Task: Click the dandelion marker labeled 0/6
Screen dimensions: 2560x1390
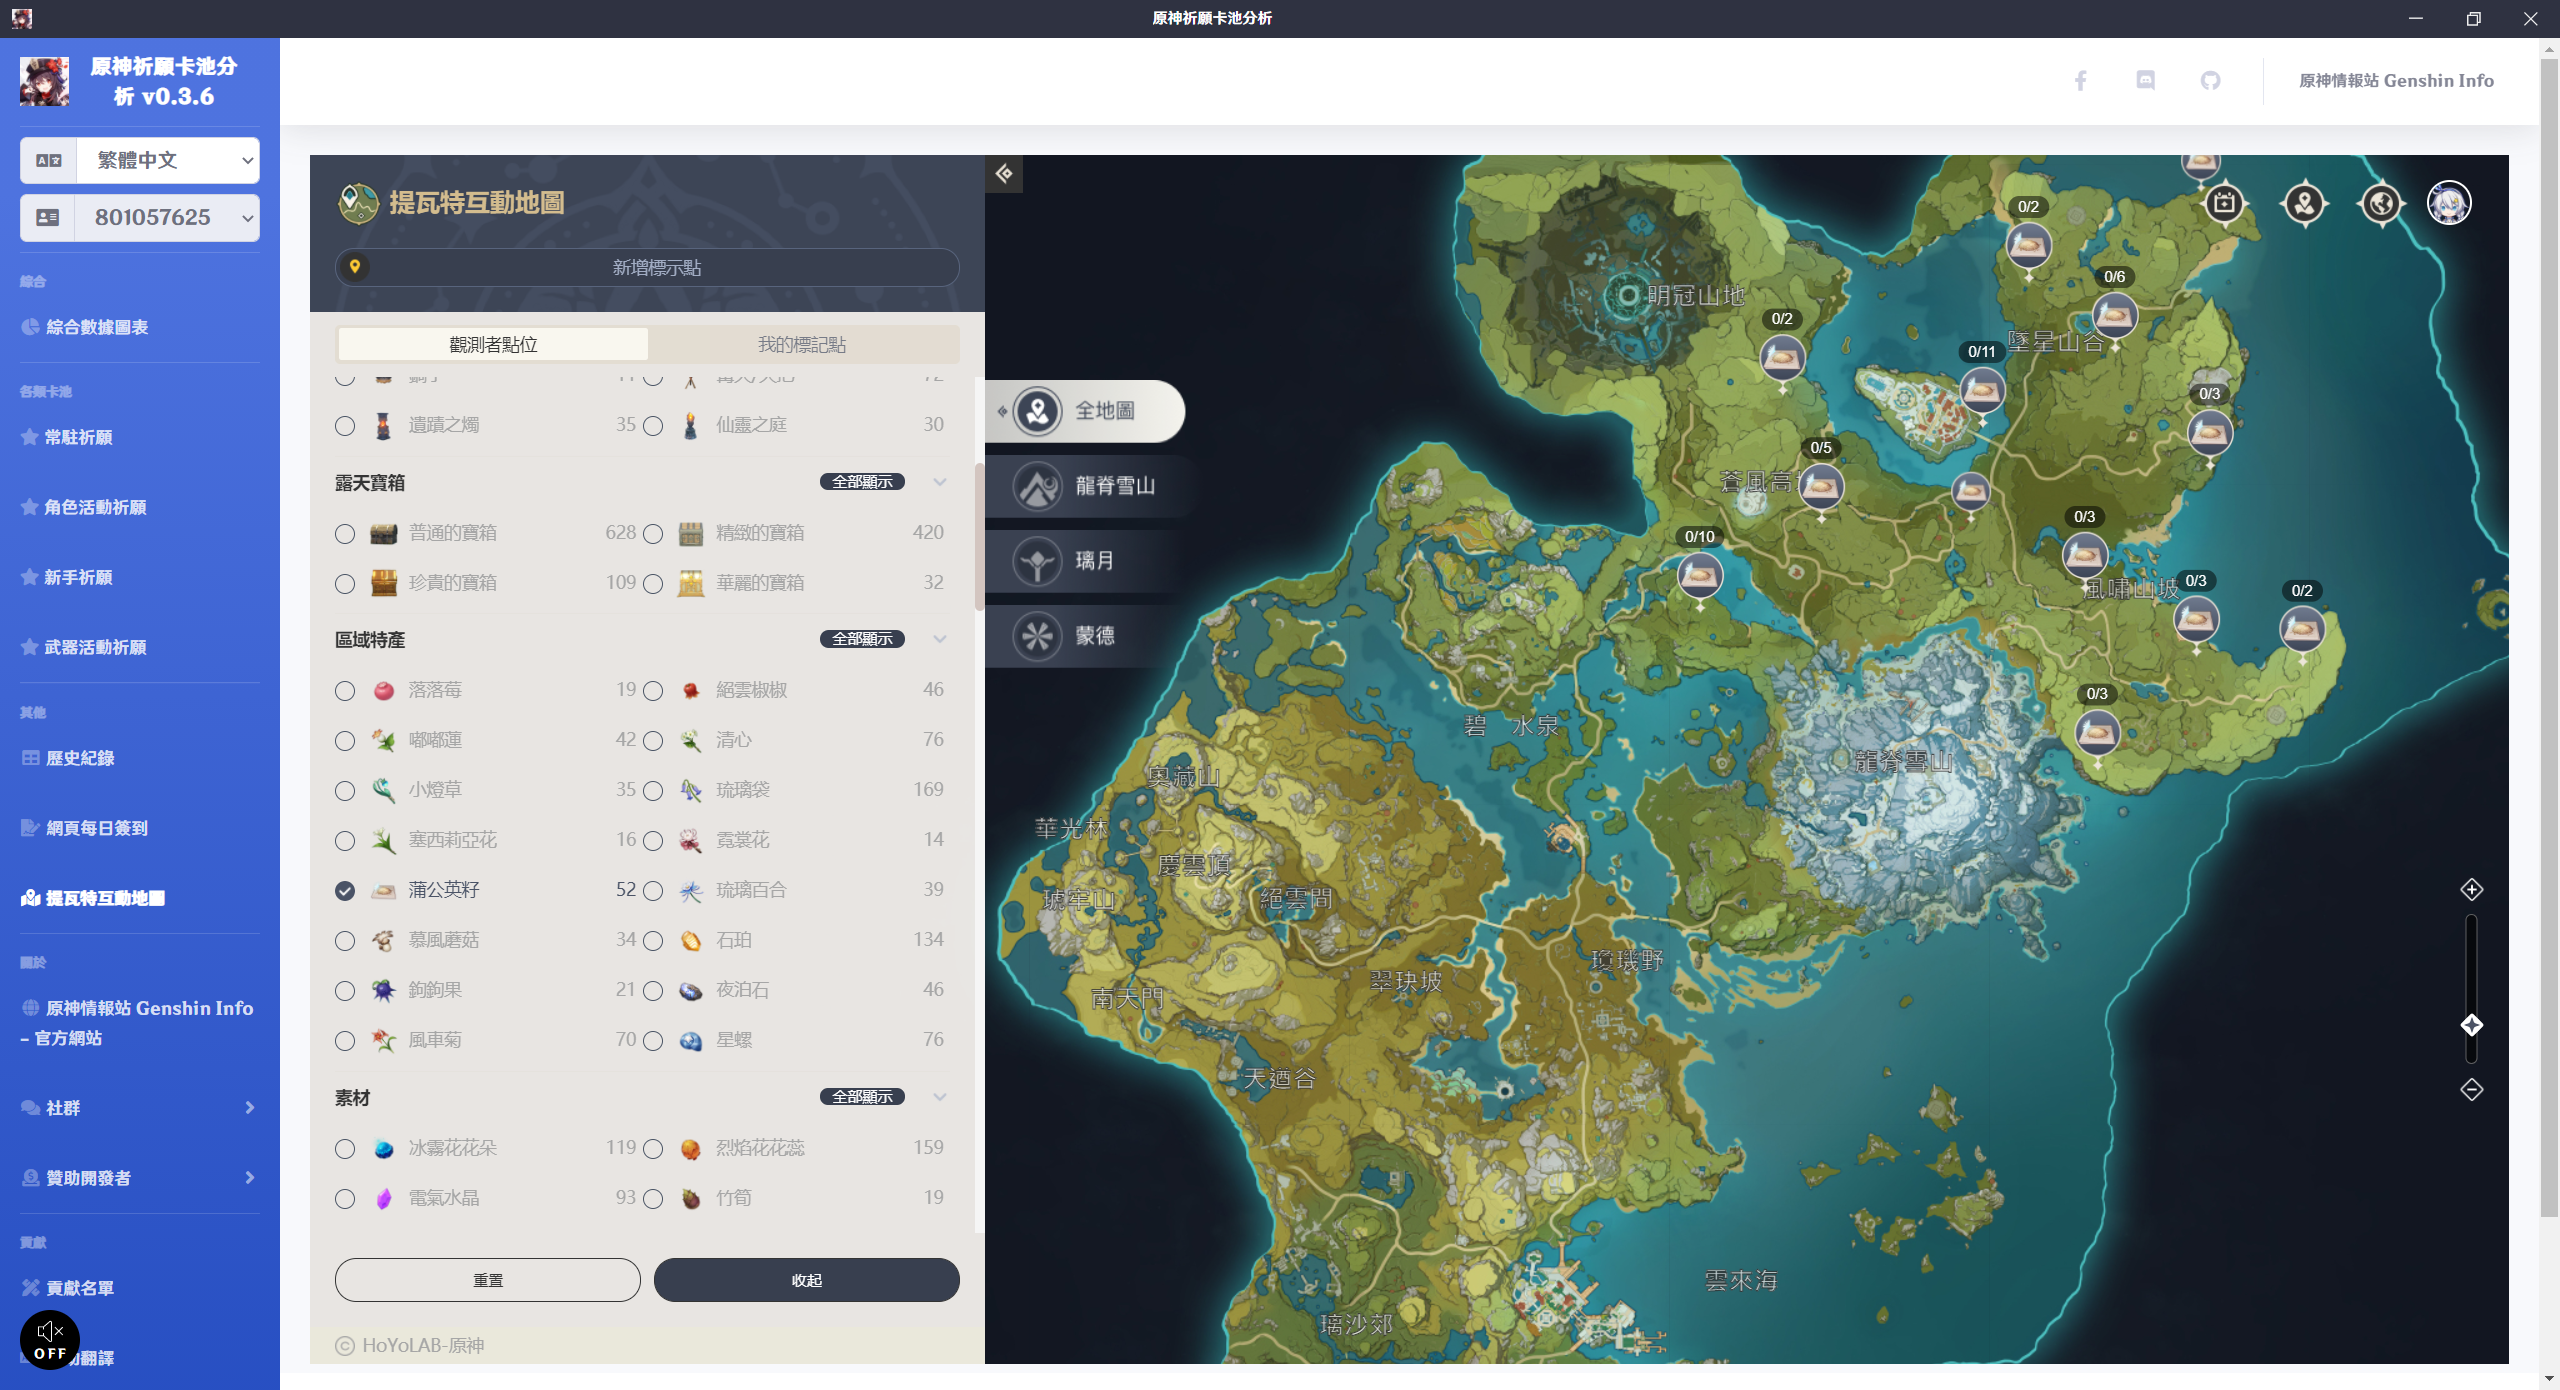Action: (2114, 315)
